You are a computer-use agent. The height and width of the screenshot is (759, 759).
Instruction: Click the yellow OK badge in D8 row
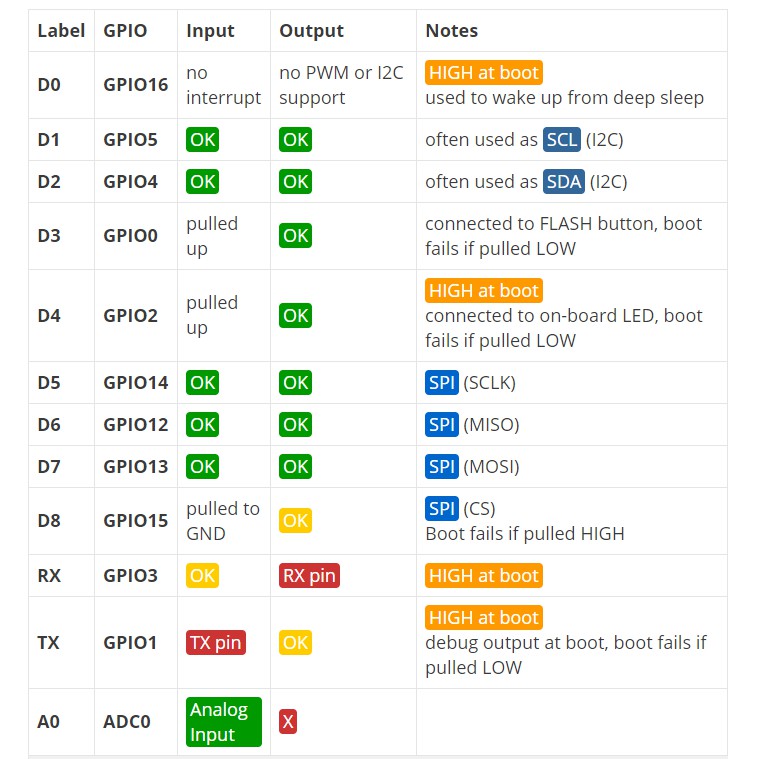(295, 521)
